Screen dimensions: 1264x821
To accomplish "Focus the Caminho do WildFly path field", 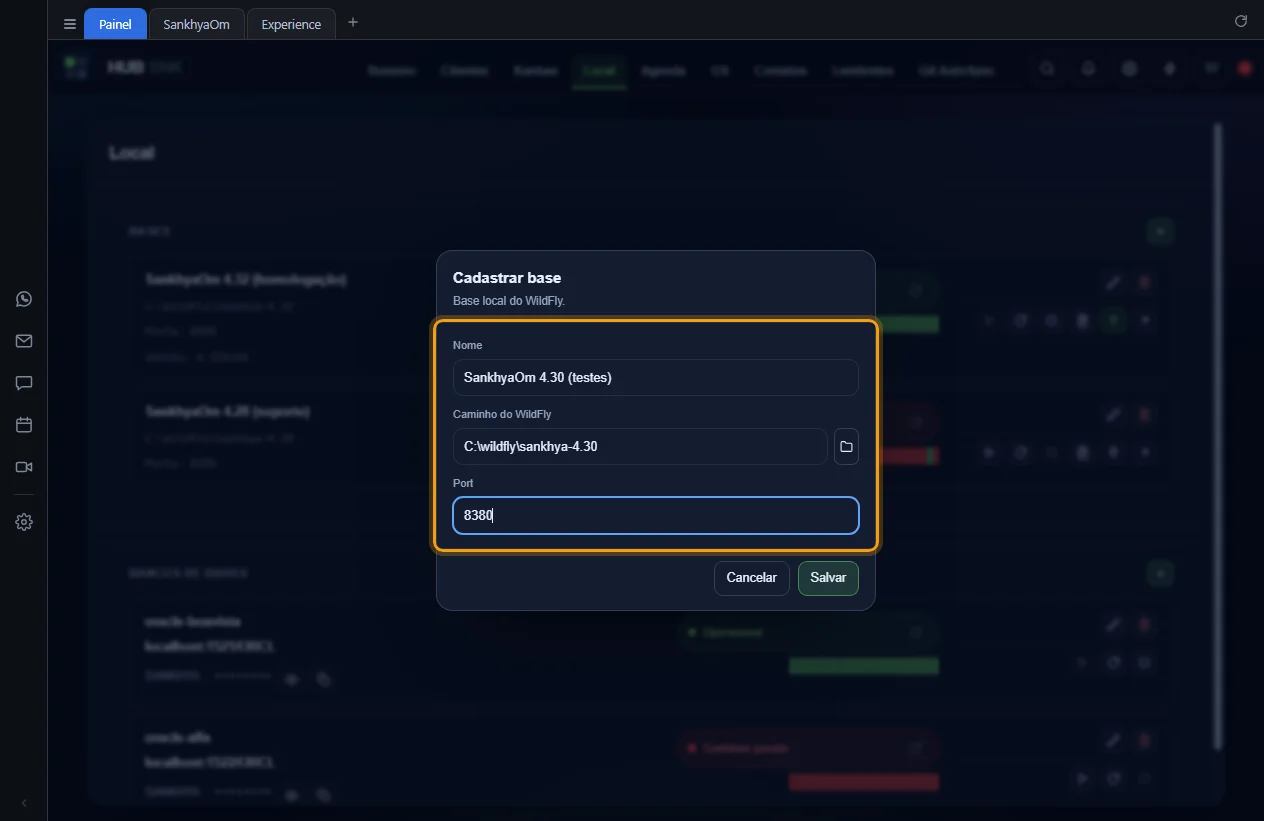I will click(640, 447).
